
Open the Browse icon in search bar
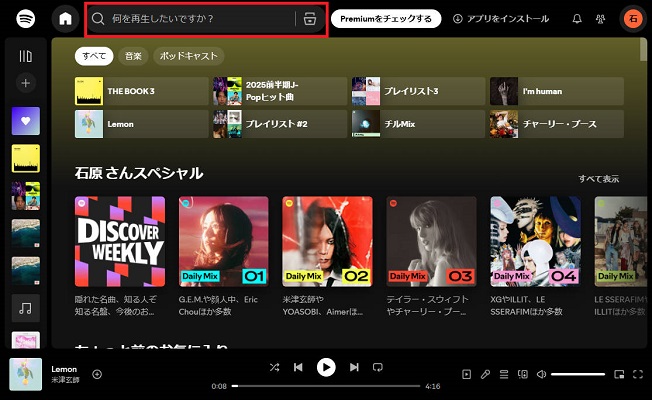coord(310,19)
